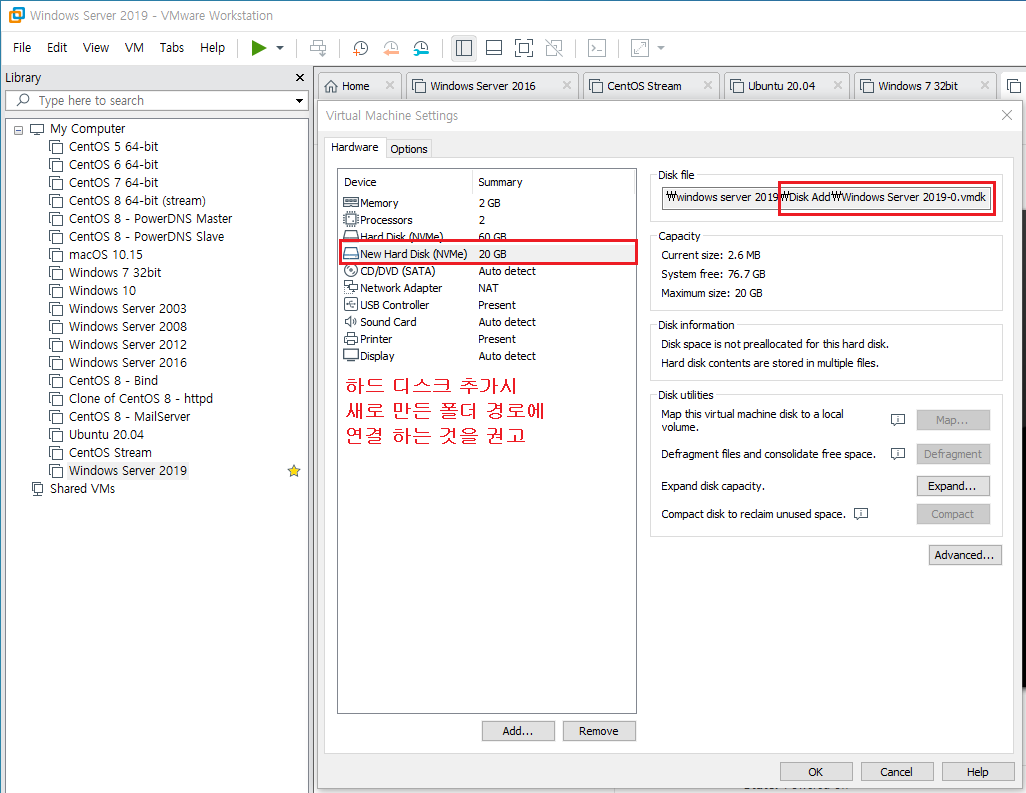Close the CentOS Stream tab
The width and height of the screenshot is (1026, 793).
pos(707,85)
